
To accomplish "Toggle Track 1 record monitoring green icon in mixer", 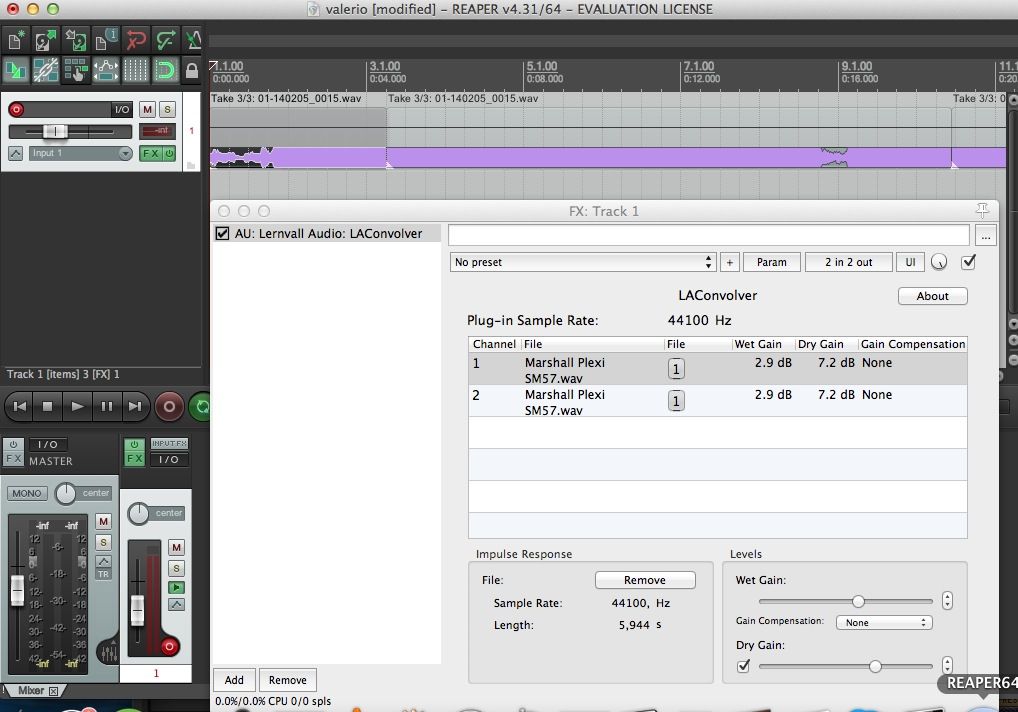I will click(x=176, y=587).
